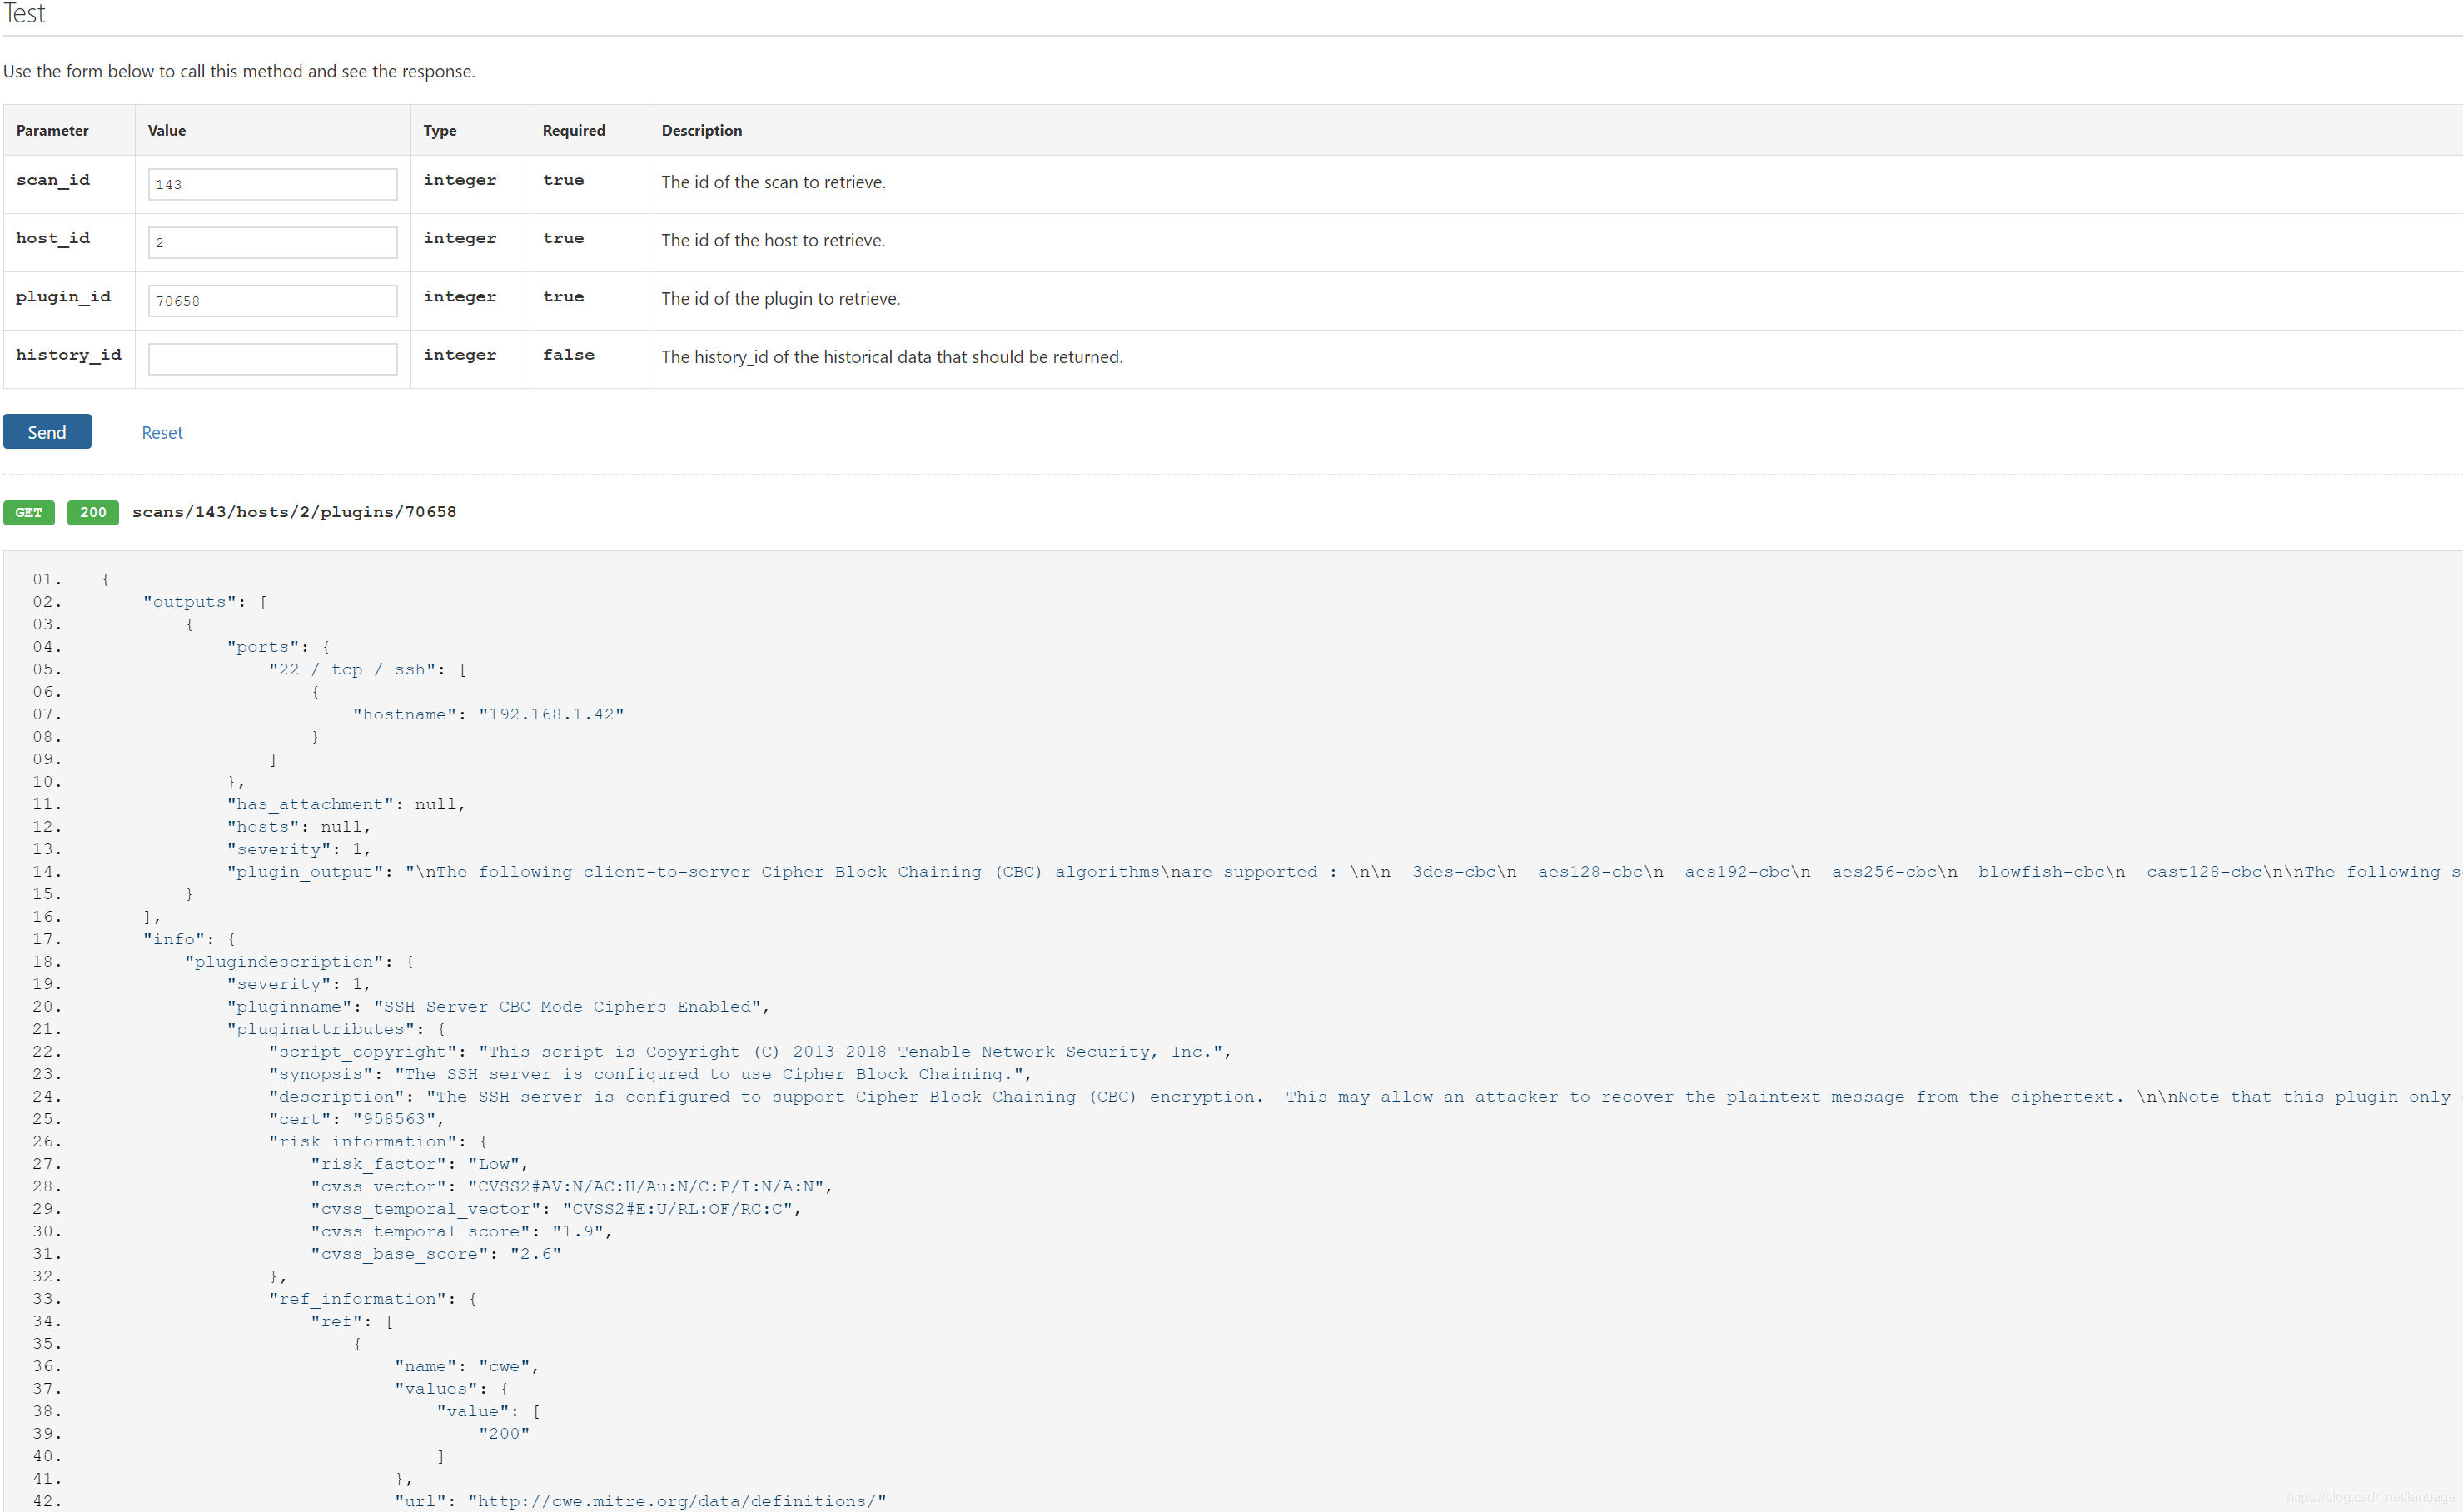2463x1512 pixels.
Task: Click the hostname value "192.168.1.42"
Action: pos(551,714)
